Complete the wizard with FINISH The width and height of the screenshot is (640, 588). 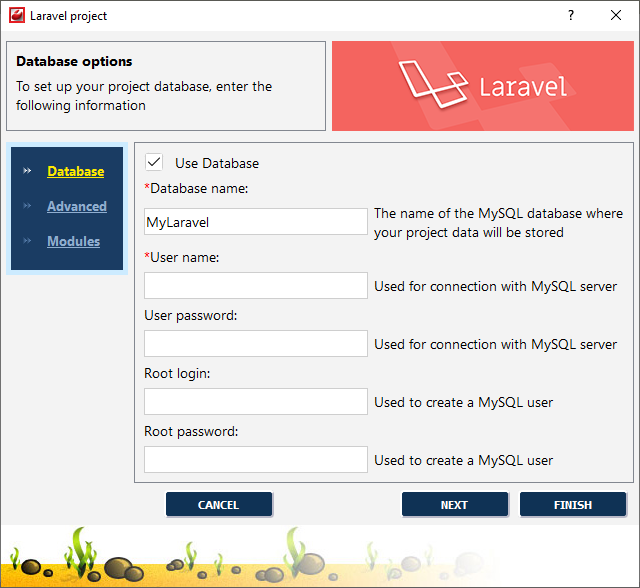[x=573, y=505]
